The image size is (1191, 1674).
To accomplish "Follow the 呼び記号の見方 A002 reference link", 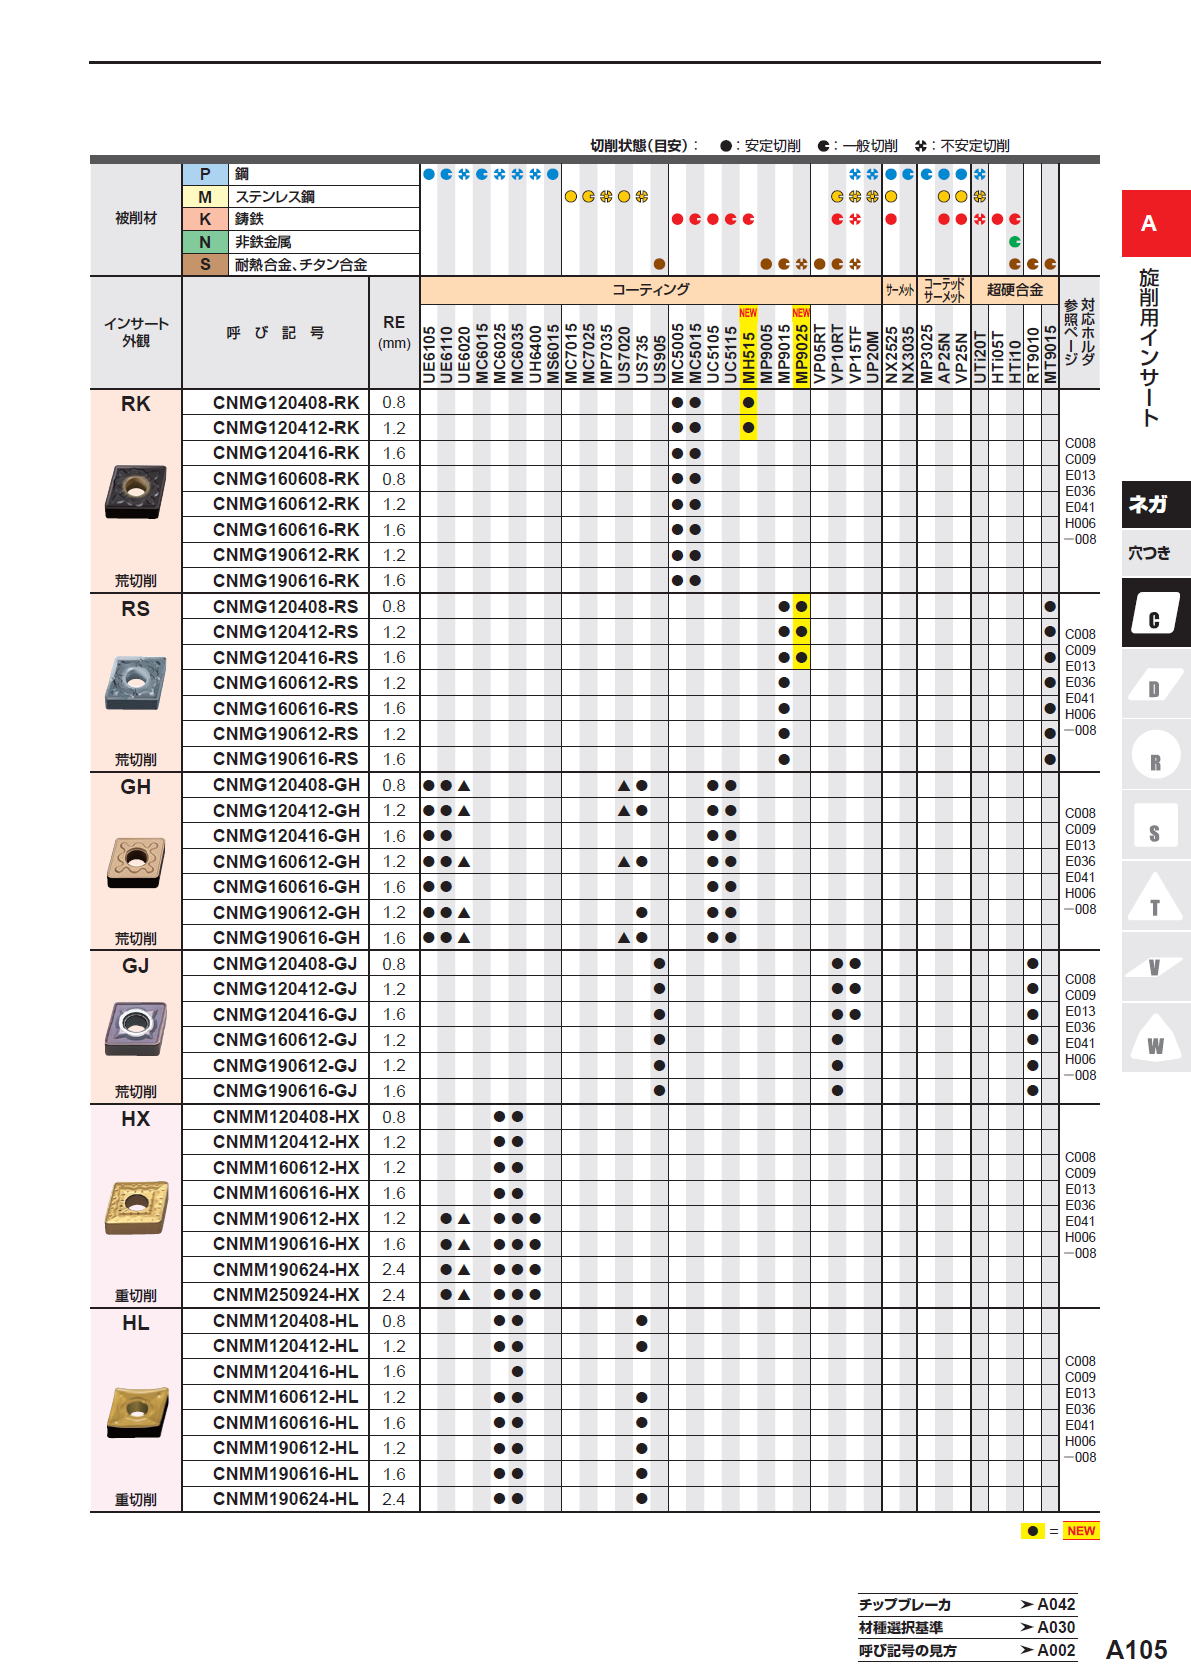I will 967,1650.
